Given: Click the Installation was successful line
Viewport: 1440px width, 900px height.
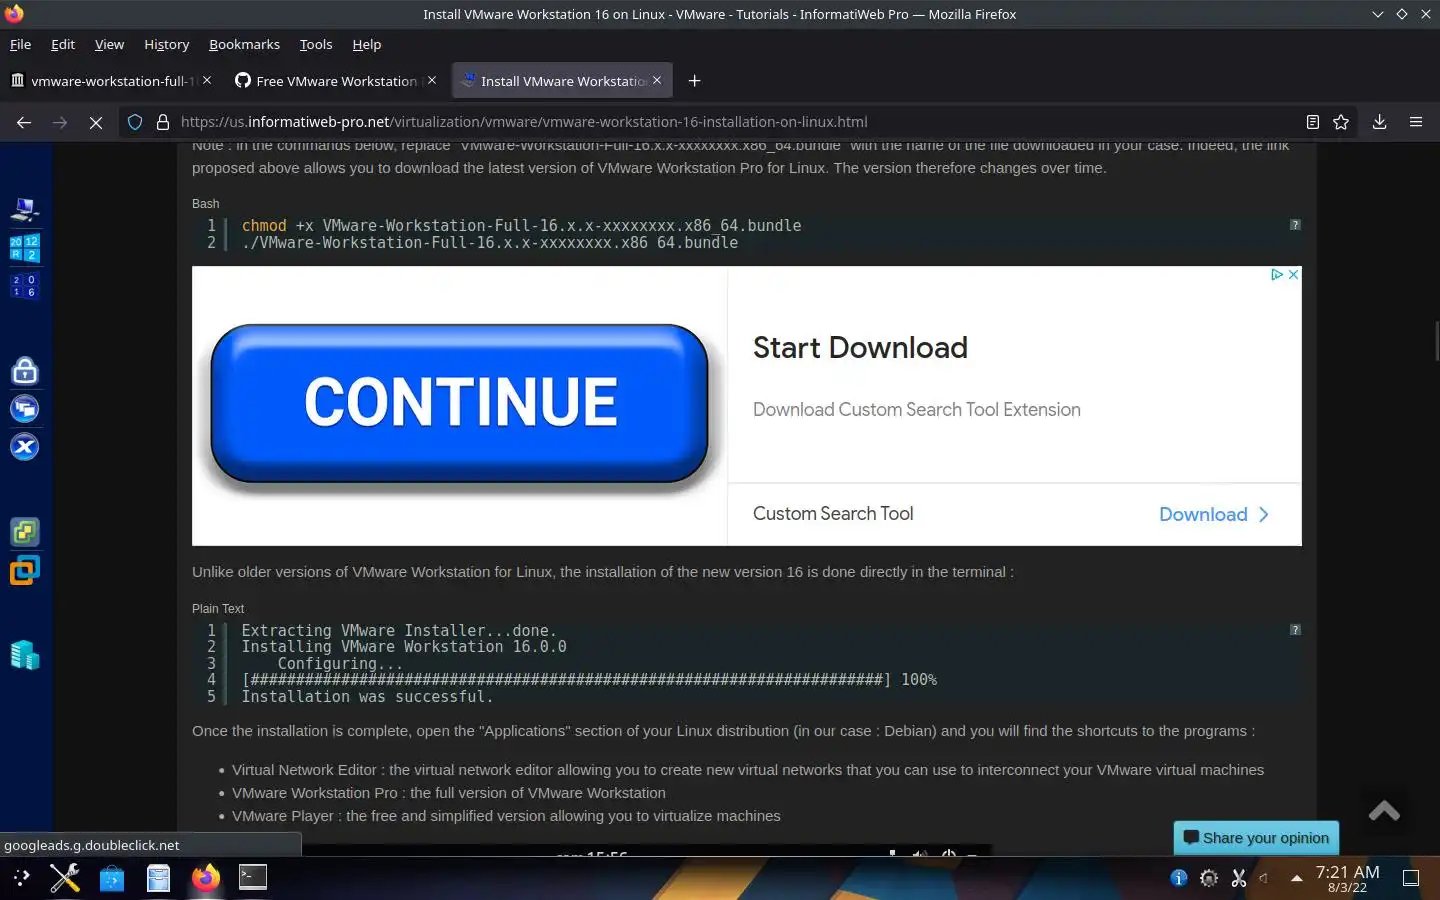Looking at the screenshot, I should click(x=367, y=697).
